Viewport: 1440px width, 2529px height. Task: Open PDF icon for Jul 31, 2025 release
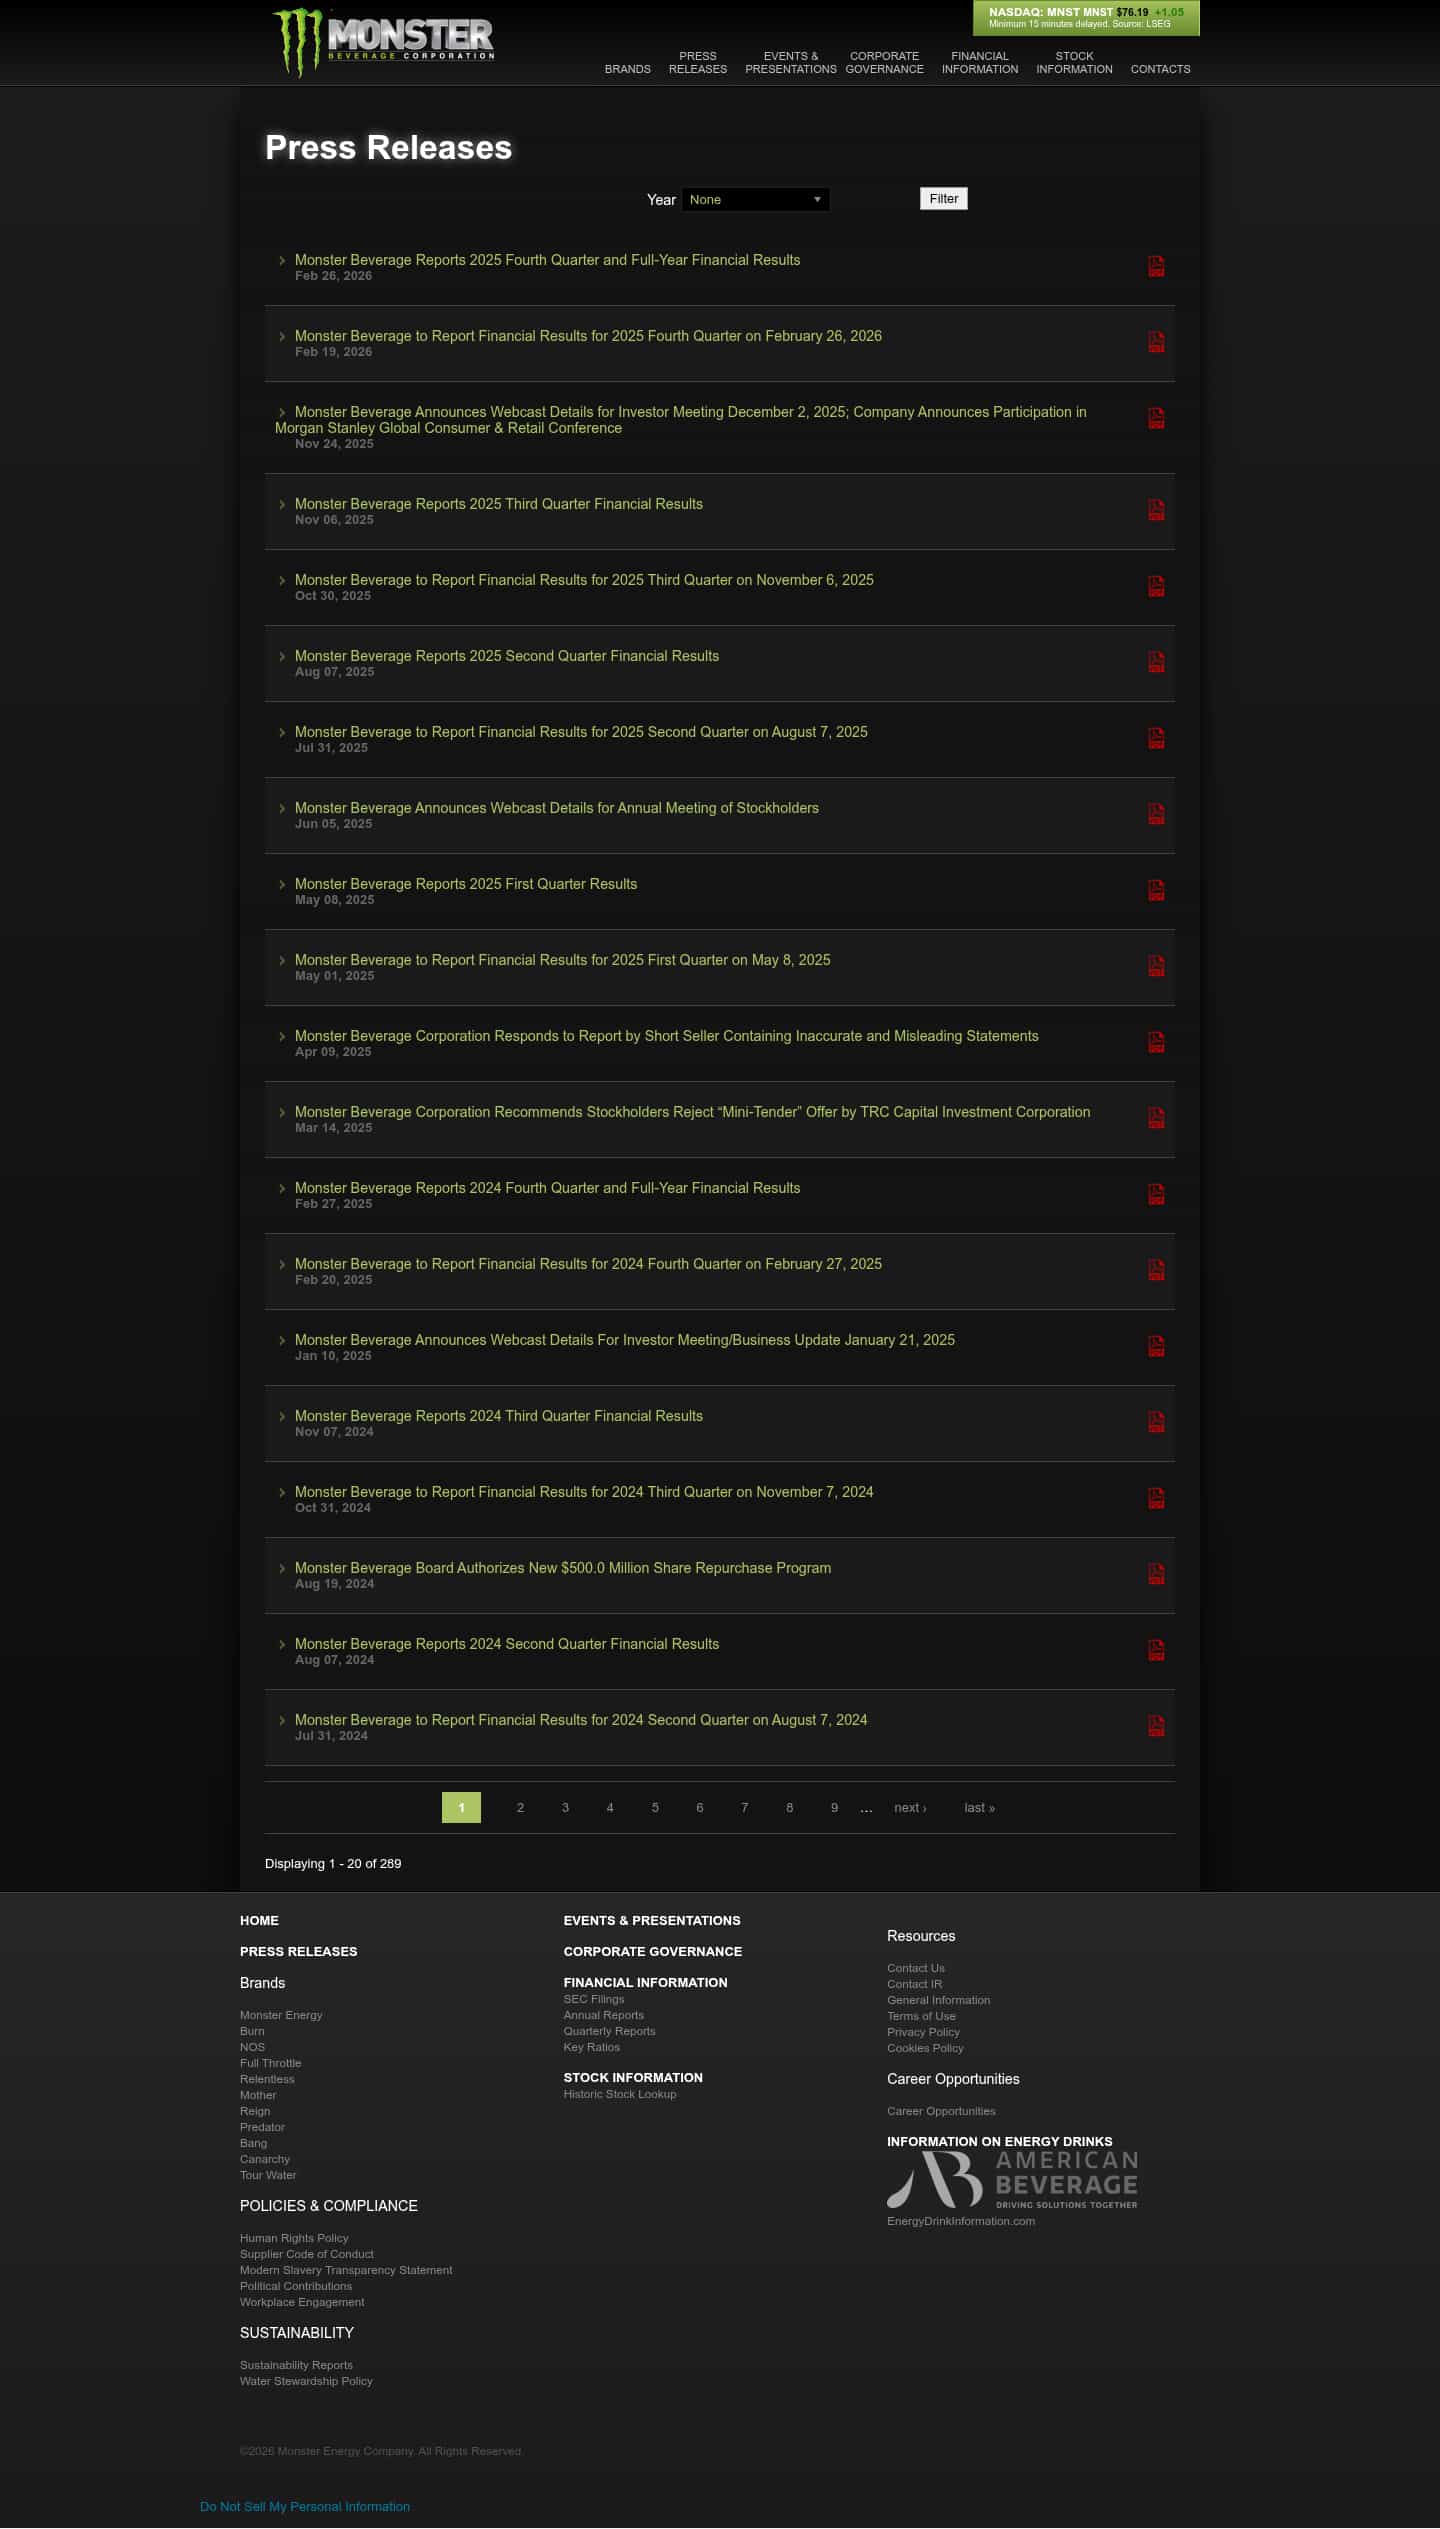click(1156, 738)
